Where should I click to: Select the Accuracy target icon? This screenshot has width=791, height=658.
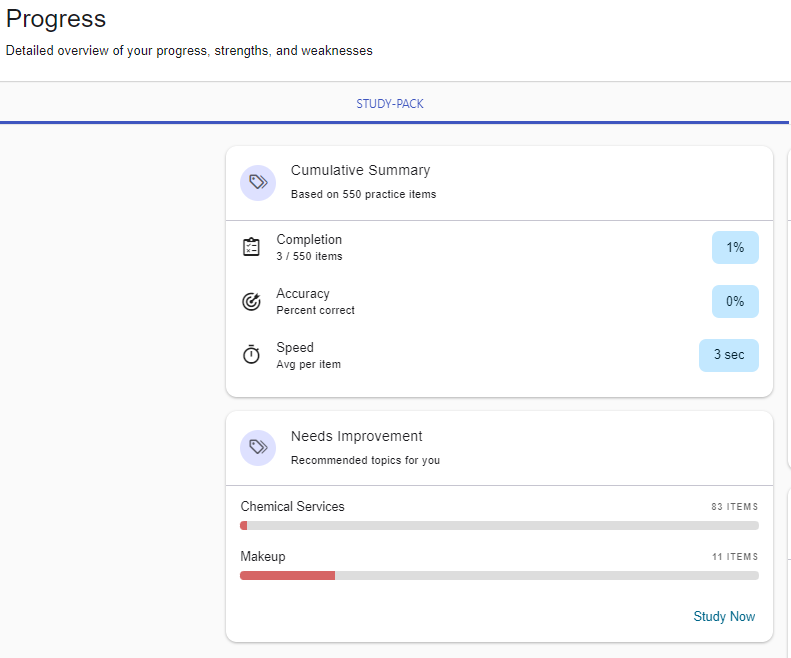tap(252, 301)
